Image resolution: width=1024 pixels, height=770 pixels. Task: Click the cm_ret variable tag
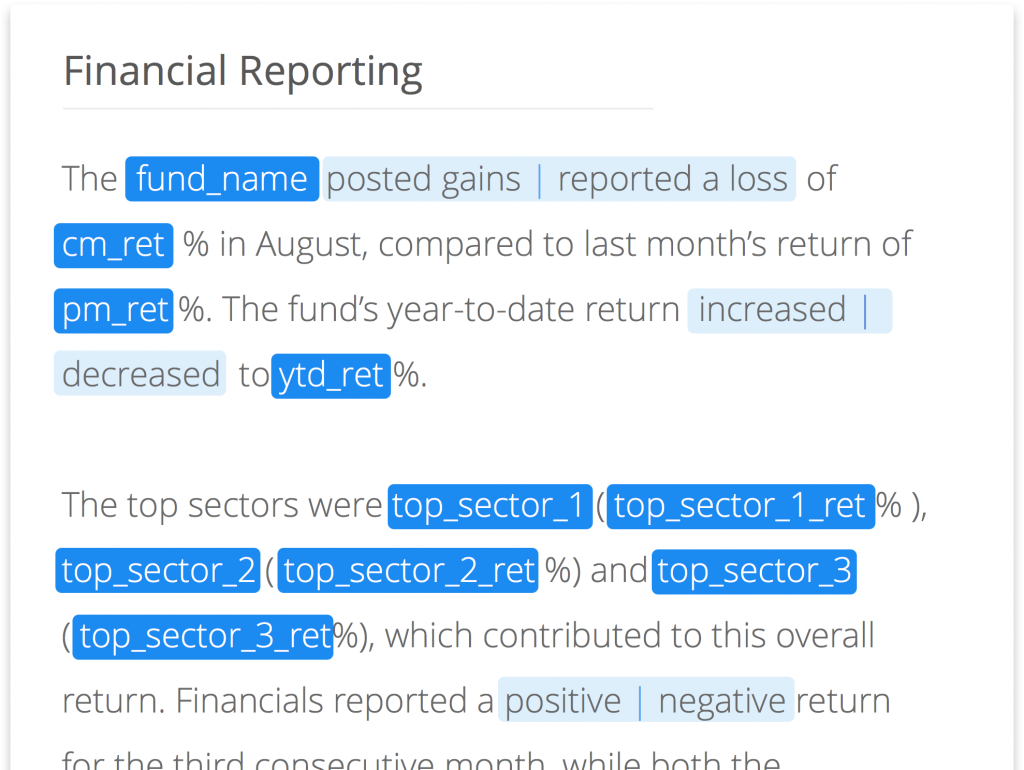[113, 245]
